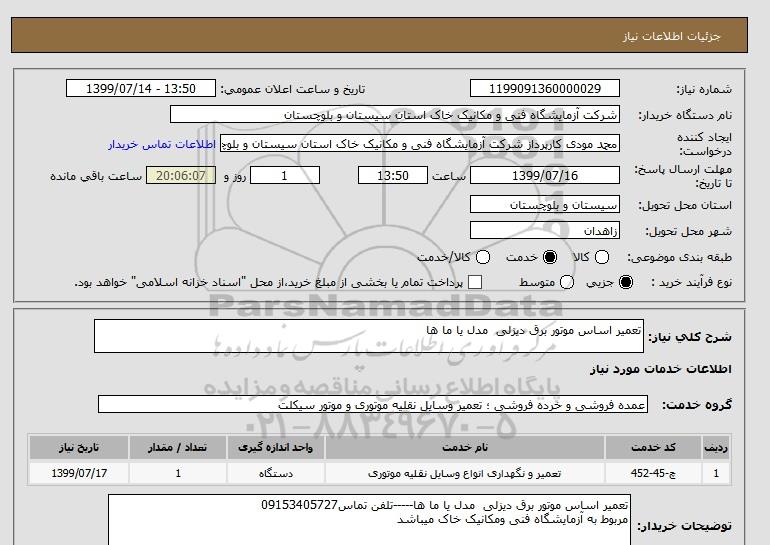
Task: Click the announcement date field 1399/07/14 - 13:50
Action: pyautogui.click(x=141, y=88)
